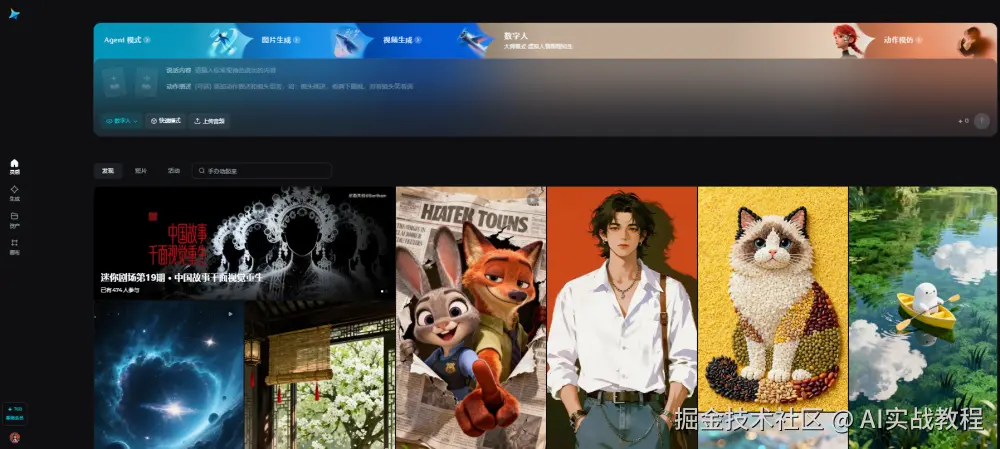The width and height of the screenshot is (1000, 449).
Task: Click arrow icon beside motion imitation label
Action: click(919, 40)
